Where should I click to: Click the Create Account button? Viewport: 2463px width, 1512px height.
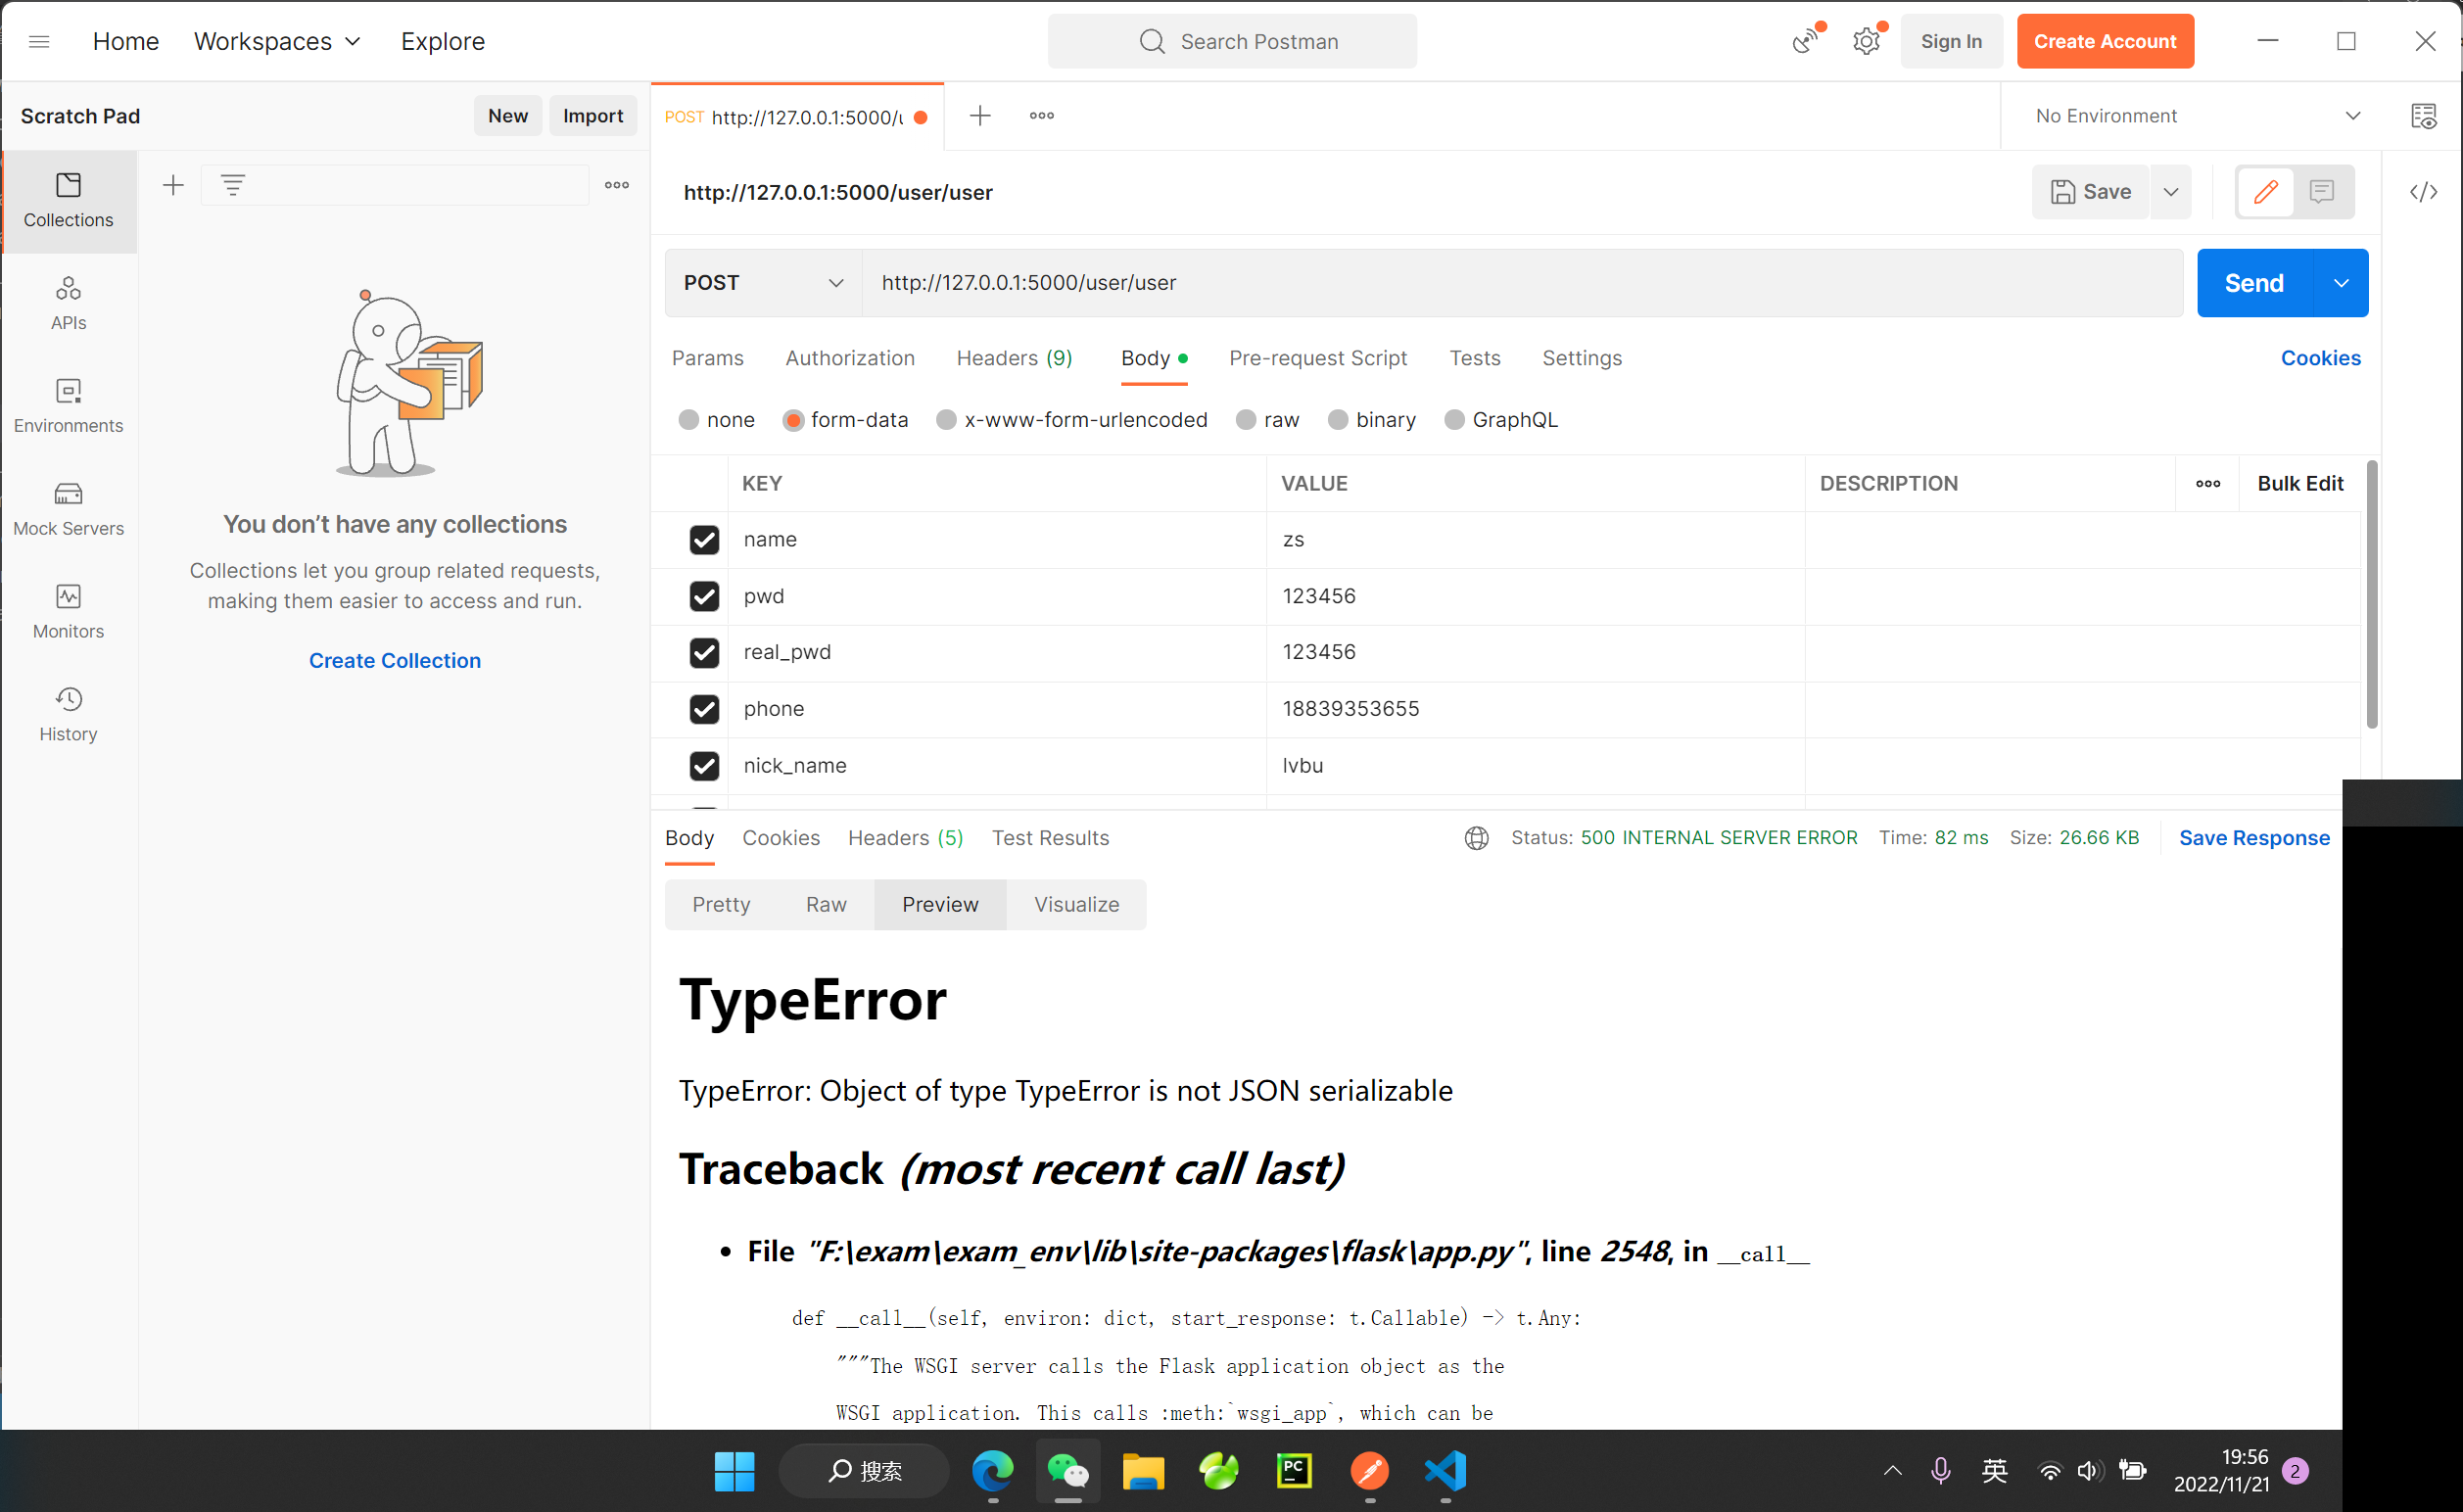[x=2104, y=41]
